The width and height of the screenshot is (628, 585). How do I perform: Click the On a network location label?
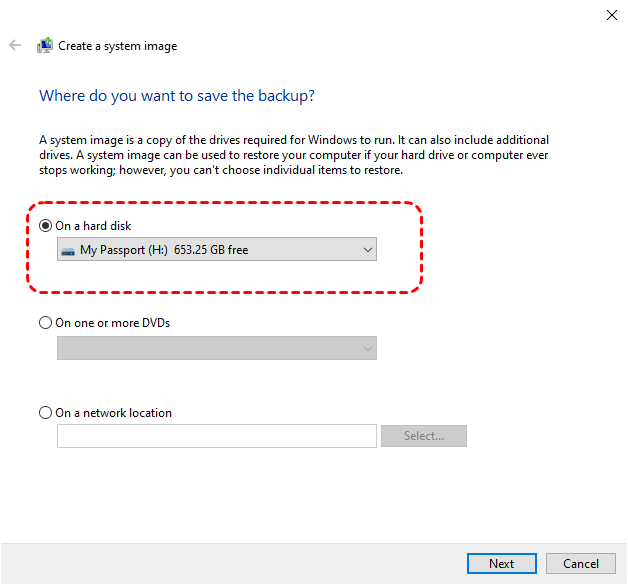pos(114,413)
